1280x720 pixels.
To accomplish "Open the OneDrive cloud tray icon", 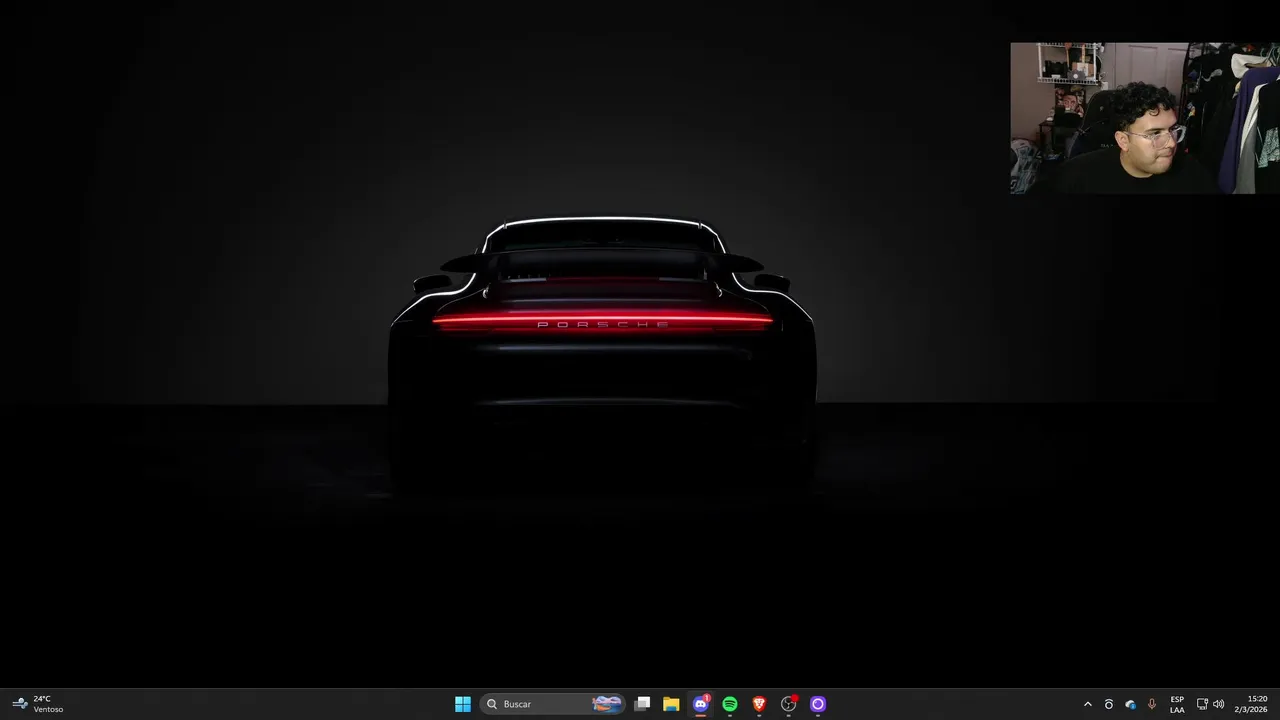I will tap(1130, 704).
